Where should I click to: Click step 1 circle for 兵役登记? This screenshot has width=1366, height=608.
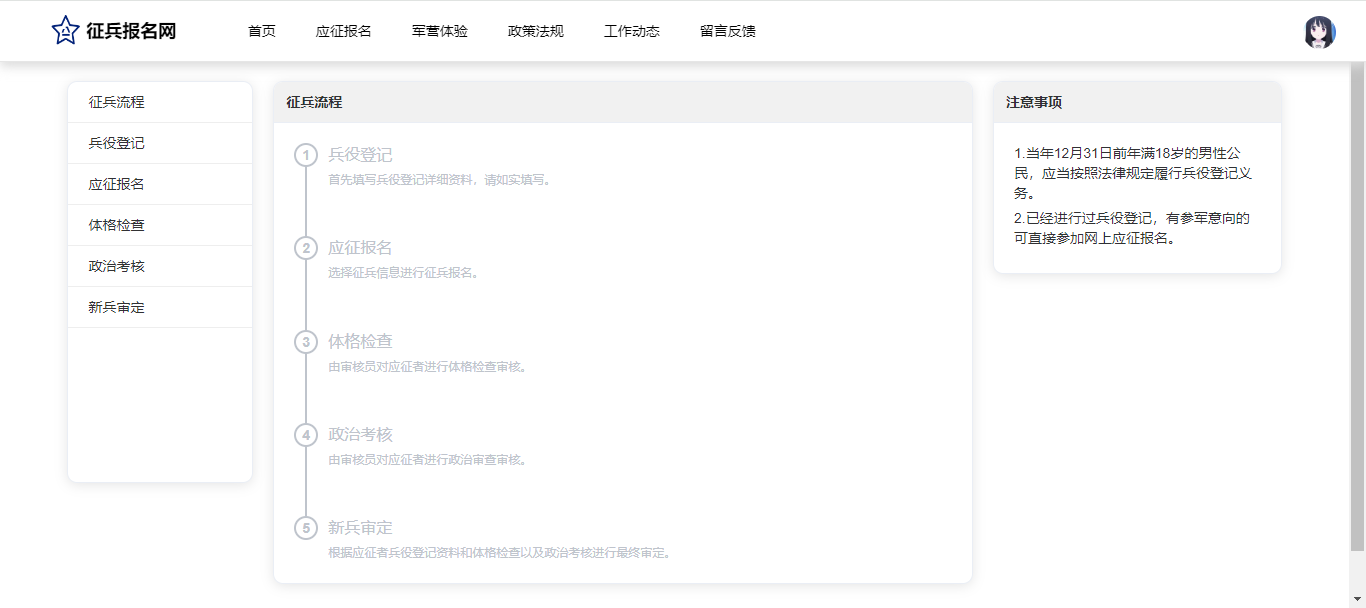click(306, 155)
